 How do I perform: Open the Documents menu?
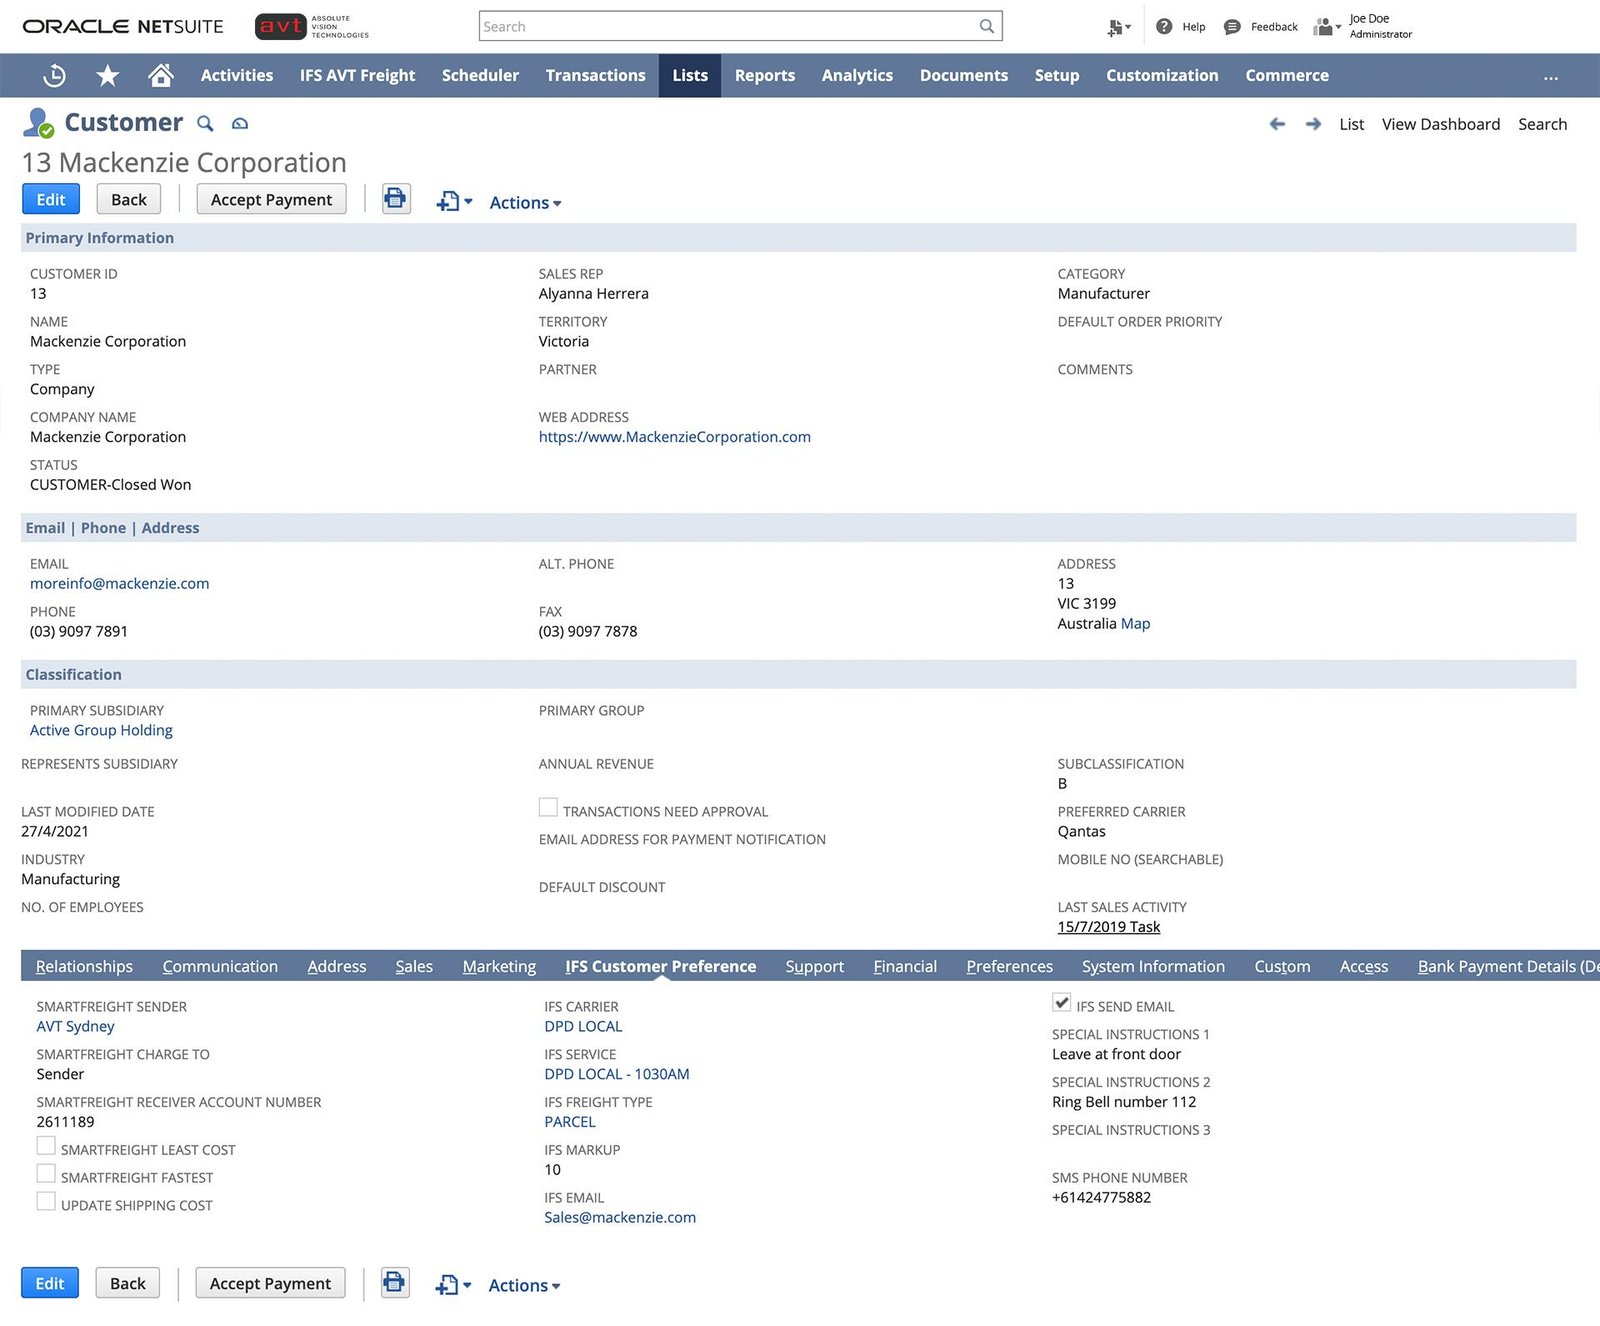coord(964,75)
